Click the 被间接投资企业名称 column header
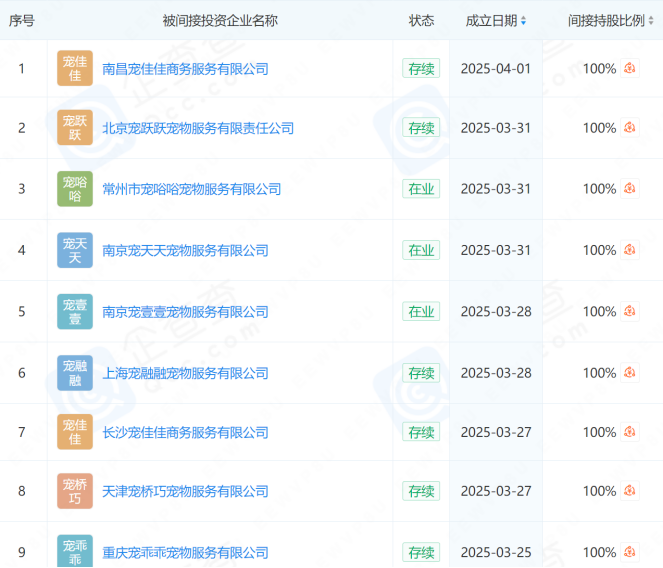This screenshot has height=568, width=663. (x=220, y=20)
